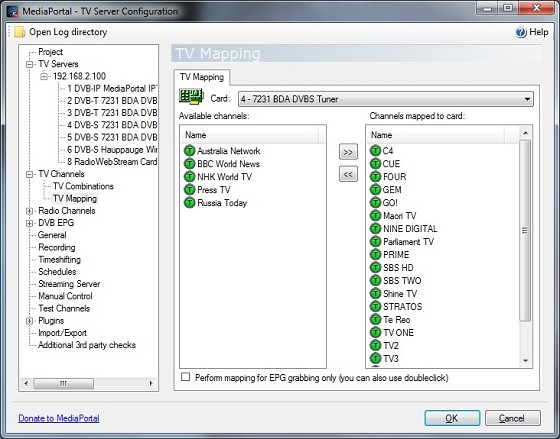
Task: Click the tuner card icon beside Card label
Action: coord(191,96)
